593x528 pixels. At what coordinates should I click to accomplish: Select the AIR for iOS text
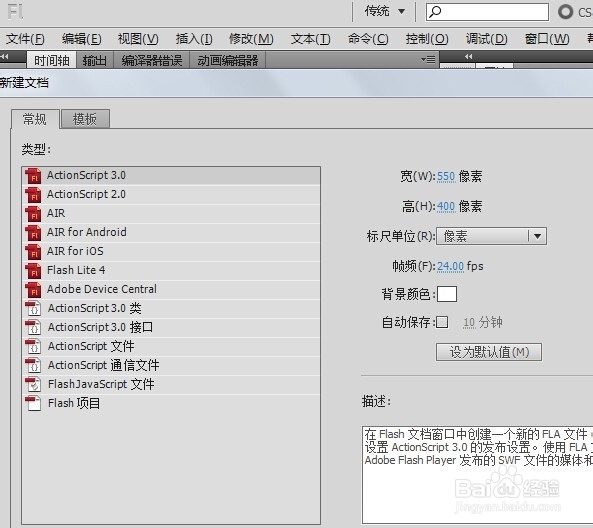pyautogui.click(x=75, y=251)
